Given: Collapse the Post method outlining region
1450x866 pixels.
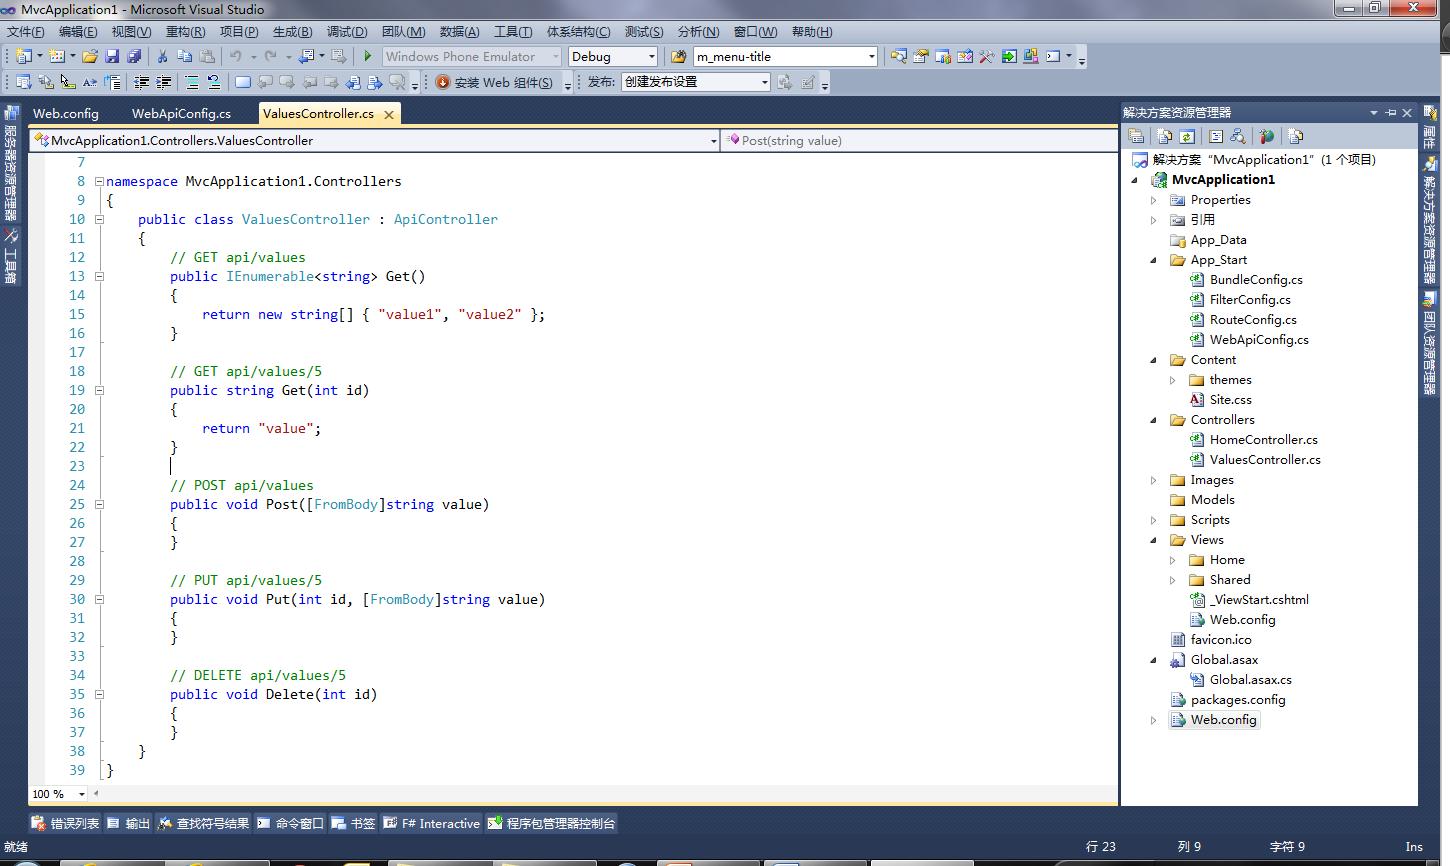Looking at the screenshot, I should 99,504.
